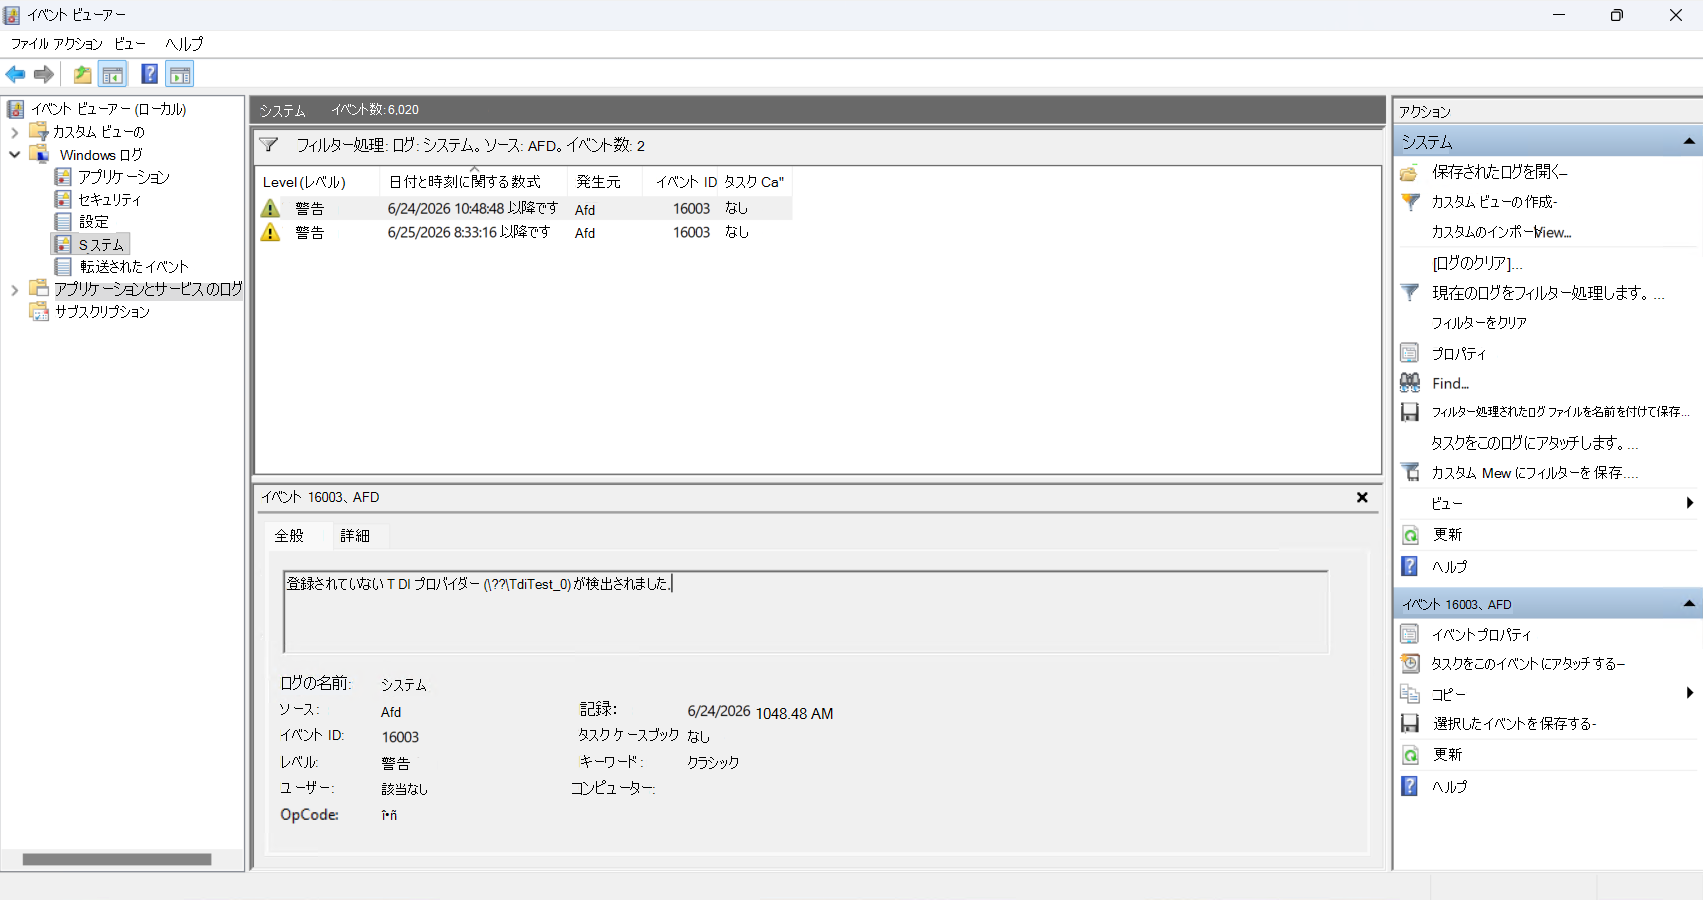Expand アプリケーションとサービスのログ tree node
This screenshot has width=1703, height=900.
tap(14, 290)
